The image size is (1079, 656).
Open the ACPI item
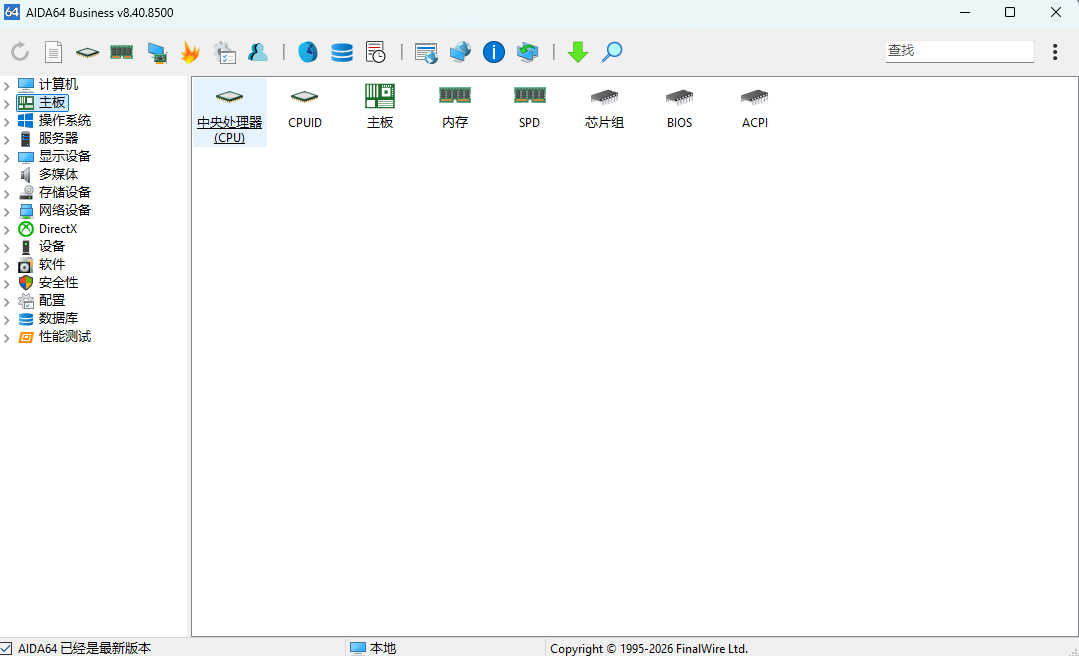click(x=755, y=109)
